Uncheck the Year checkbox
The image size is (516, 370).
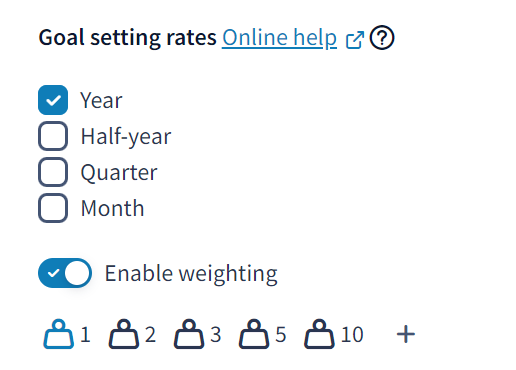[53, 100]
